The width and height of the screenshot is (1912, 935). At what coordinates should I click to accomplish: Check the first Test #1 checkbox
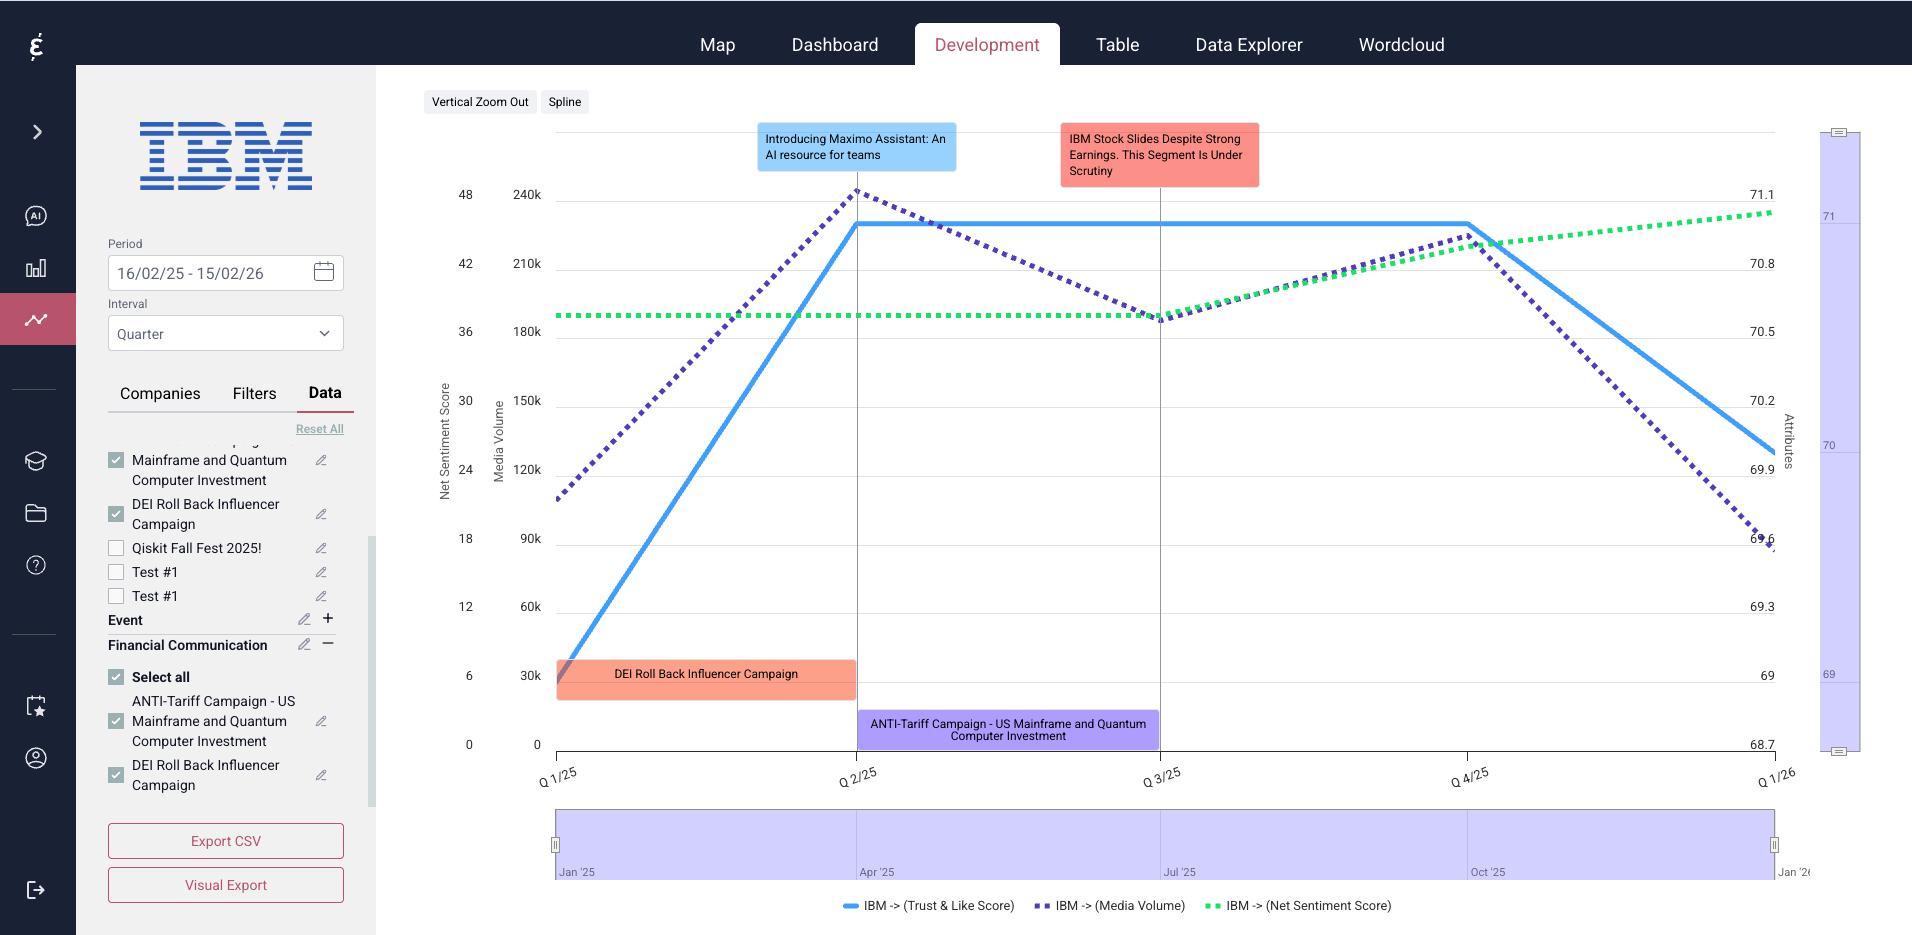[x=116, y=572]
